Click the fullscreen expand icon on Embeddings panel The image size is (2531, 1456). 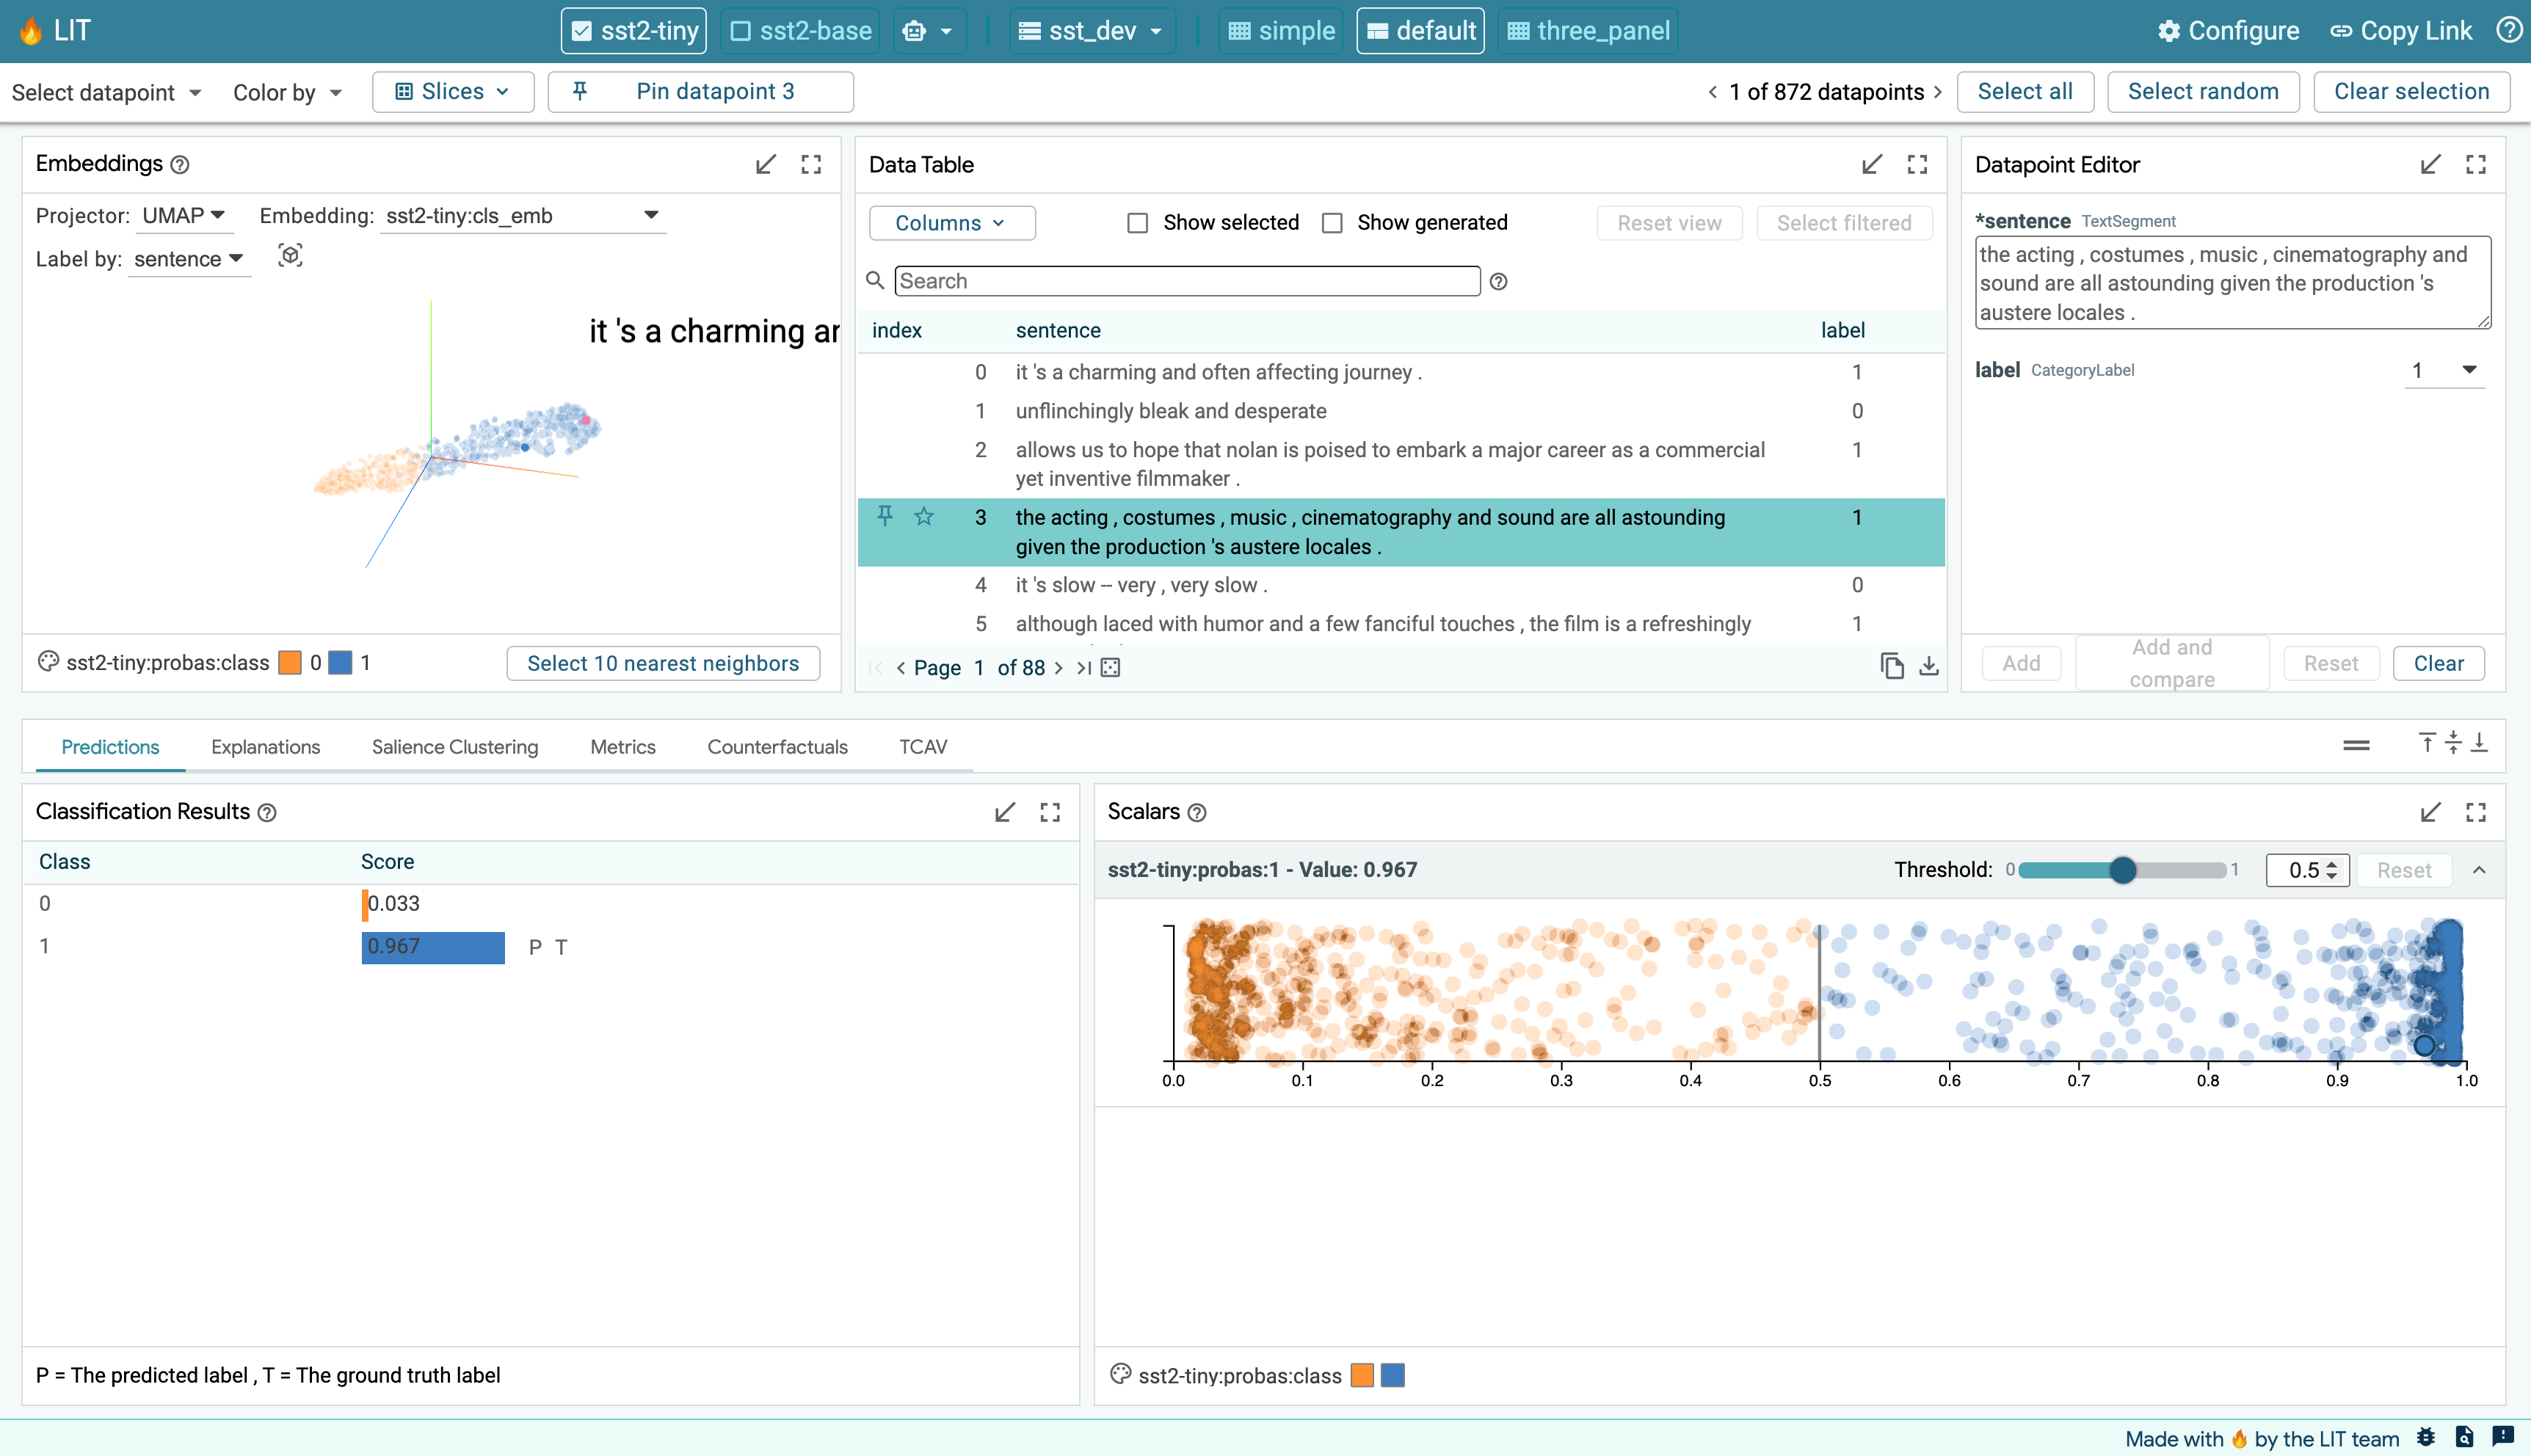coord(812,164)
